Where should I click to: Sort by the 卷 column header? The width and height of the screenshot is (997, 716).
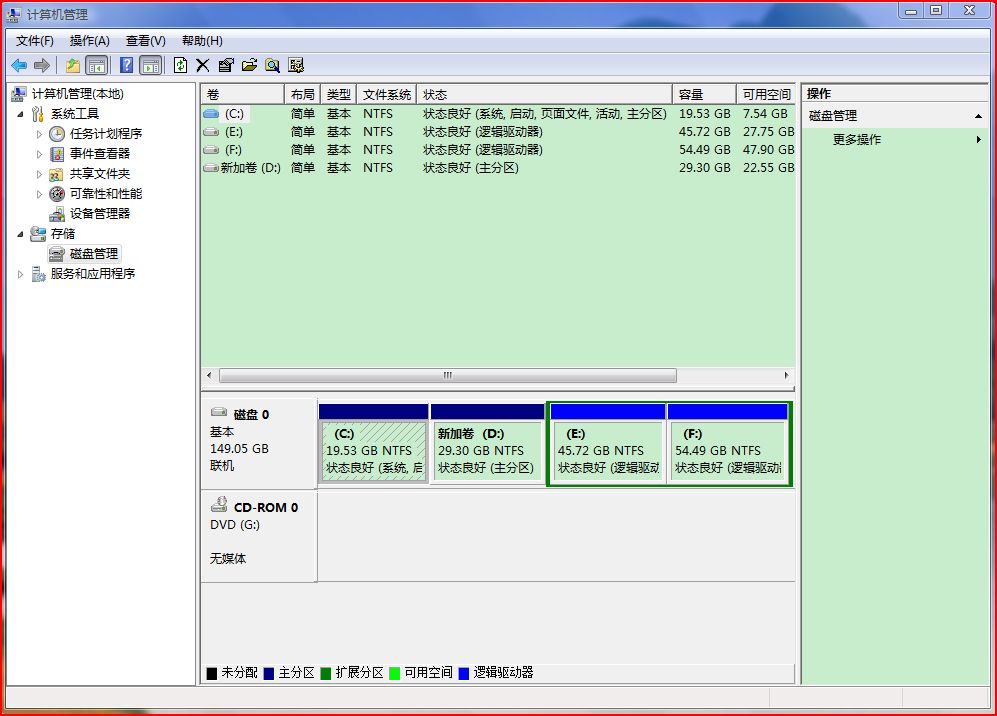pos(242,95)
